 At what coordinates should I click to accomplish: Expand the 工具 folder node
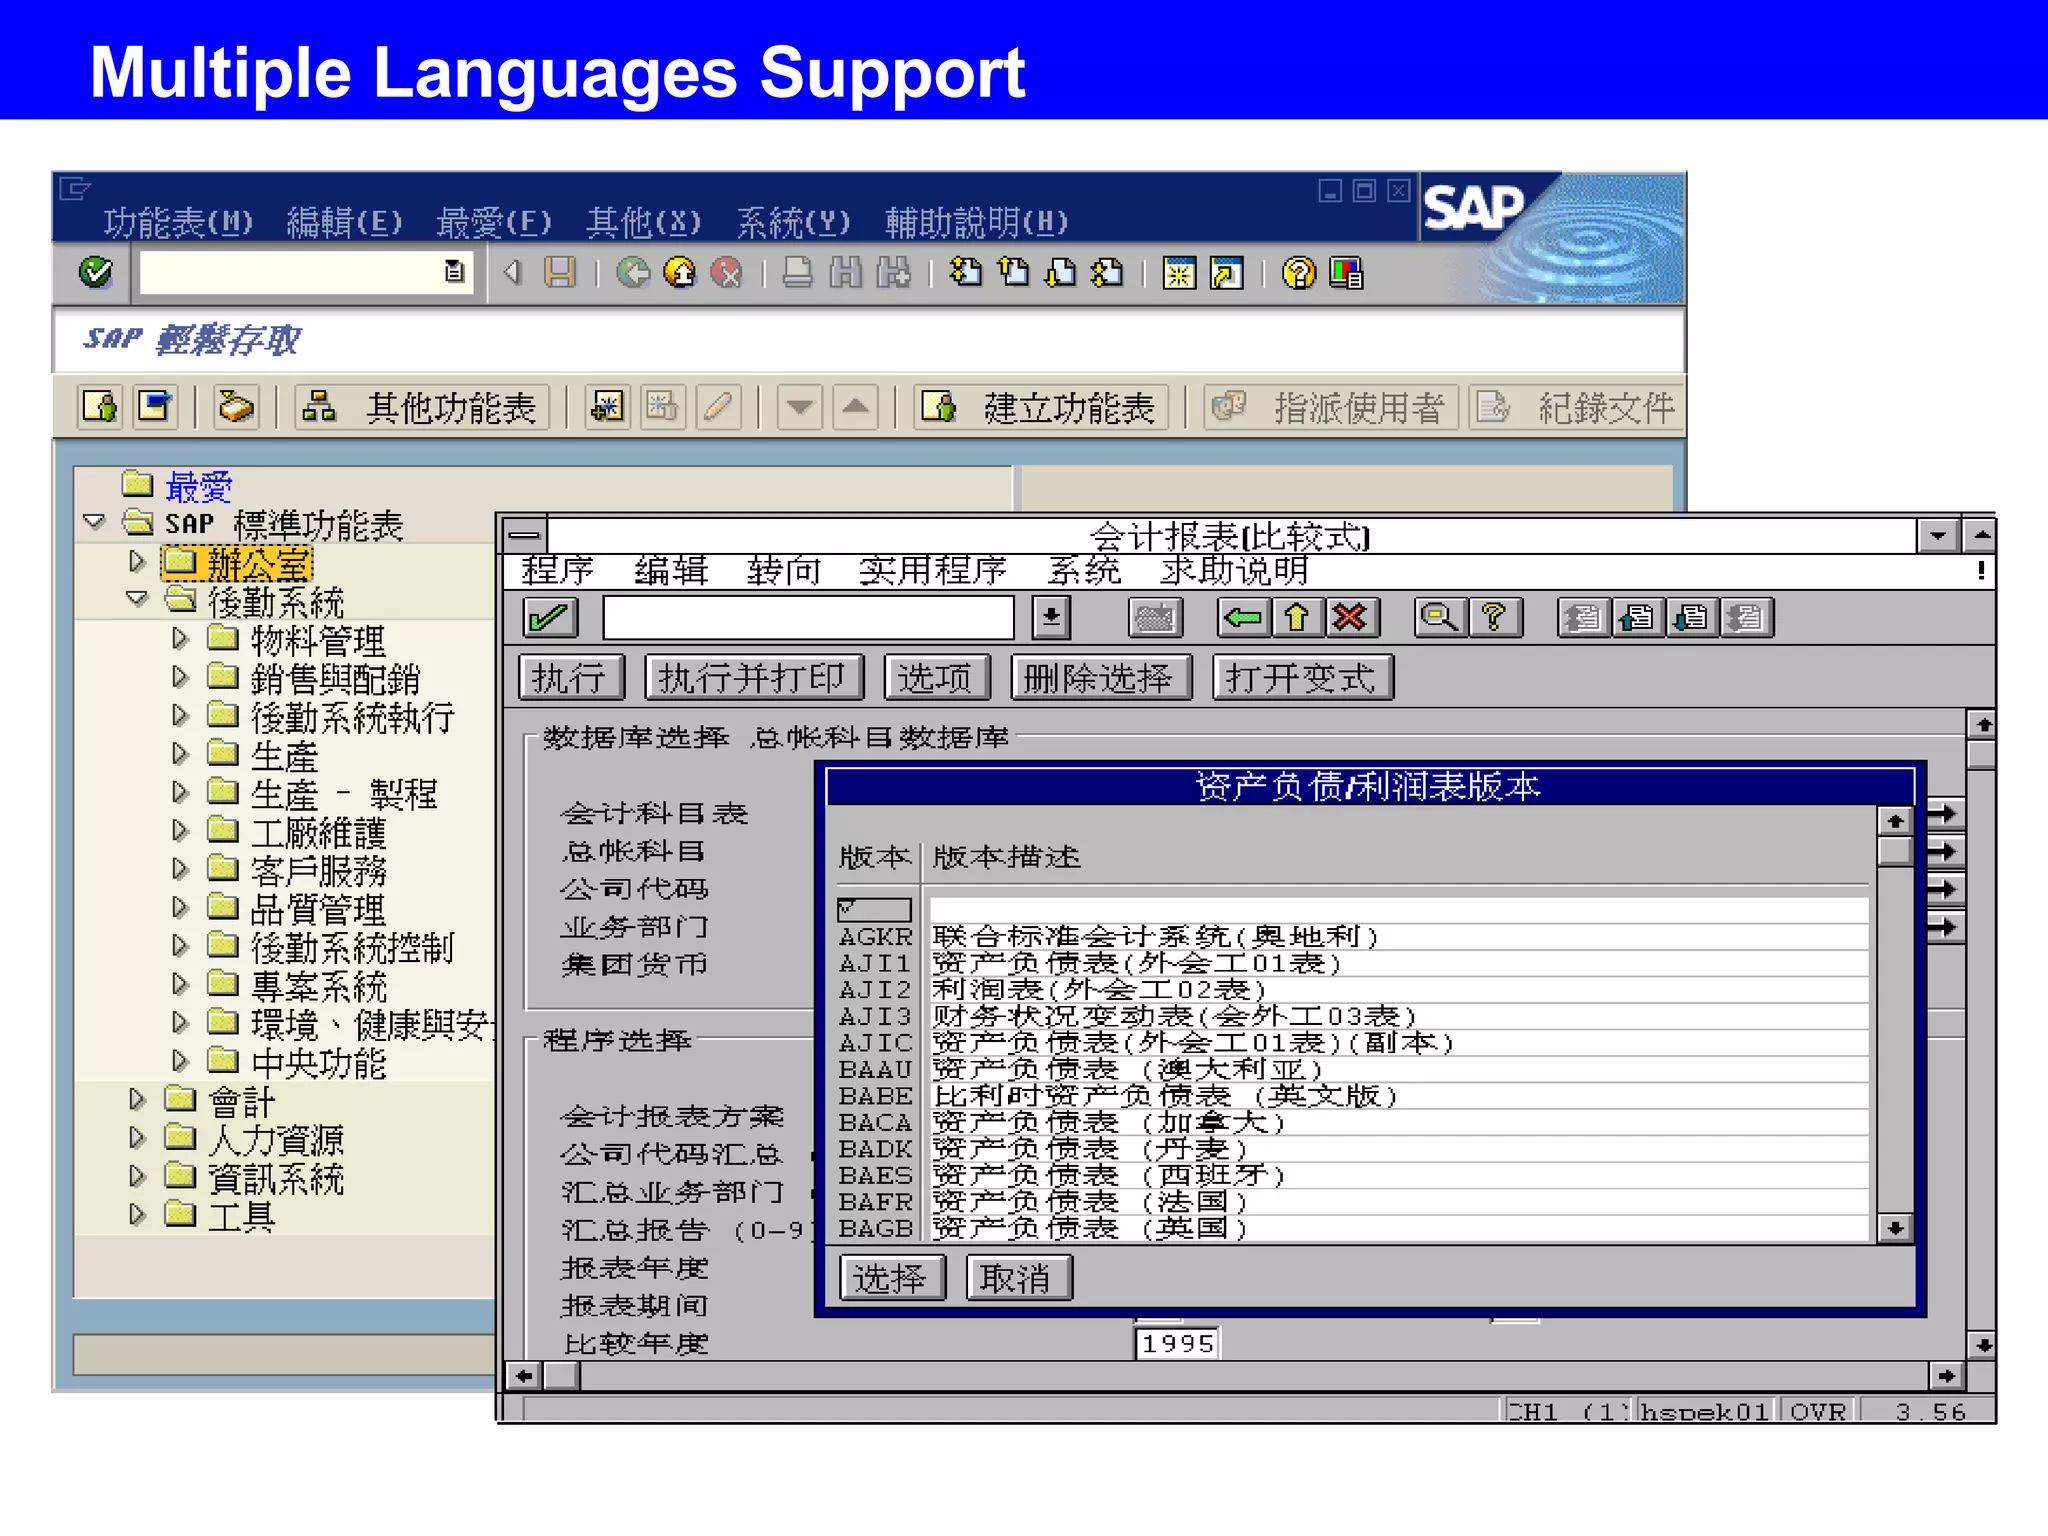pyautogui.click(x=137, y=1215)
